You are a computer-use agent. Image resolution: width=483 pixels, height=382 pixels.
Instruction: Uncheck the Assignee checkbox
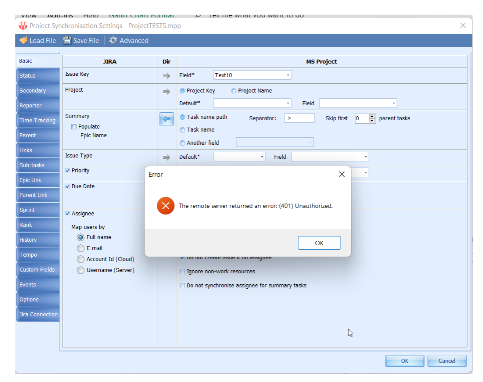(x=68, y=213)
